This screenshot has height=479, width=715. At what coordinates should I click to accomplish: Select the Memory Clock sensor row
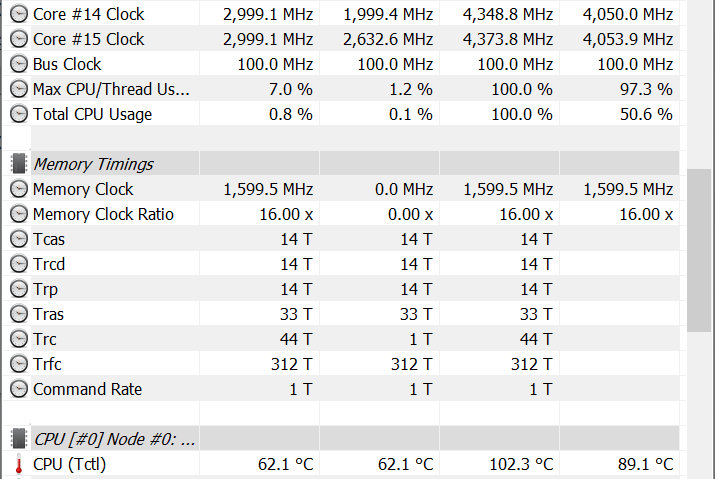coord(342,189)
